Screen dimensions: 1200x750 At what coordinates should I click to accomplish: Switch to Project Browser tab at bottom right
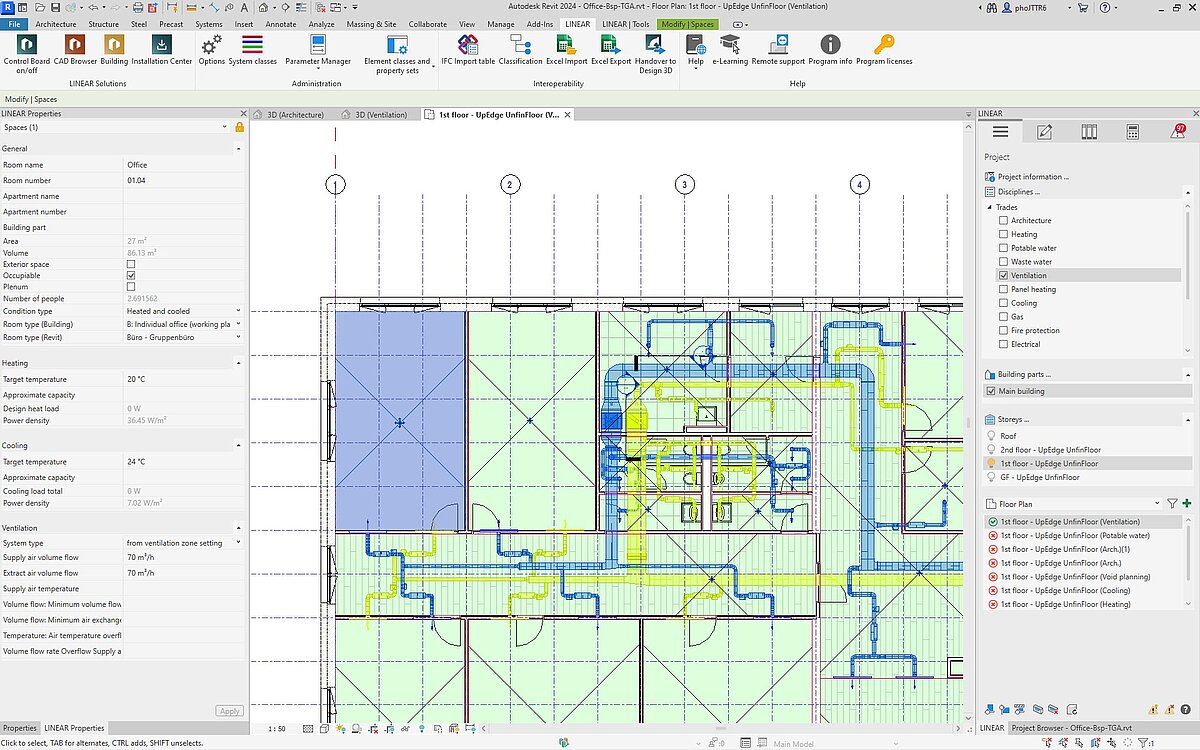[1071, 728]
